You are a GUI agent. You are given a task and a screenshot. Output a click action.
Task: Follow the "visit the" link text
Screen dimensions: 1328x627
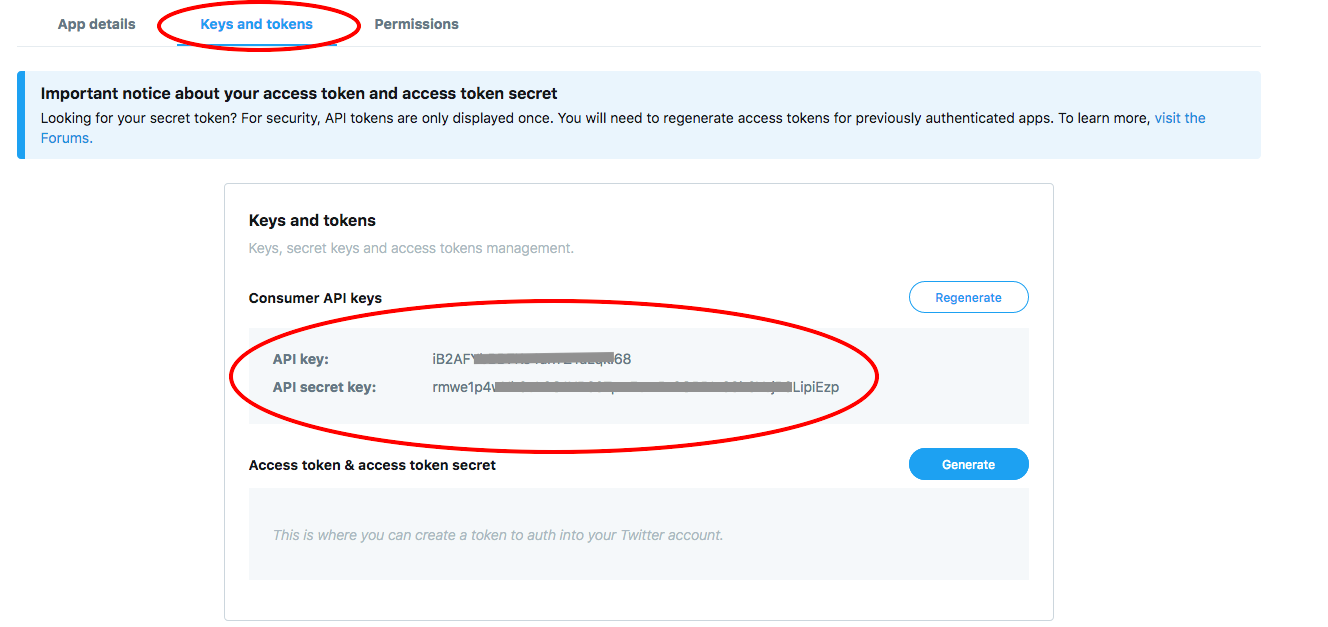1180,118
